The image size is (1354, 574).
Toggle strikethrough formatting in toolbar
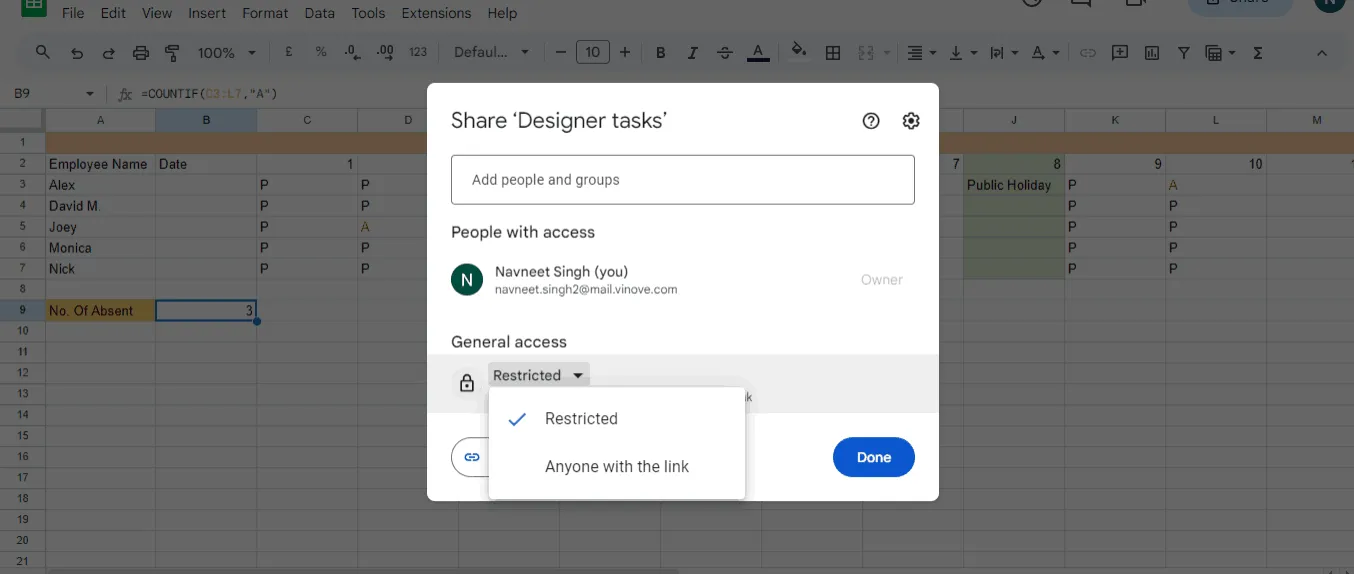coord(724,53)
